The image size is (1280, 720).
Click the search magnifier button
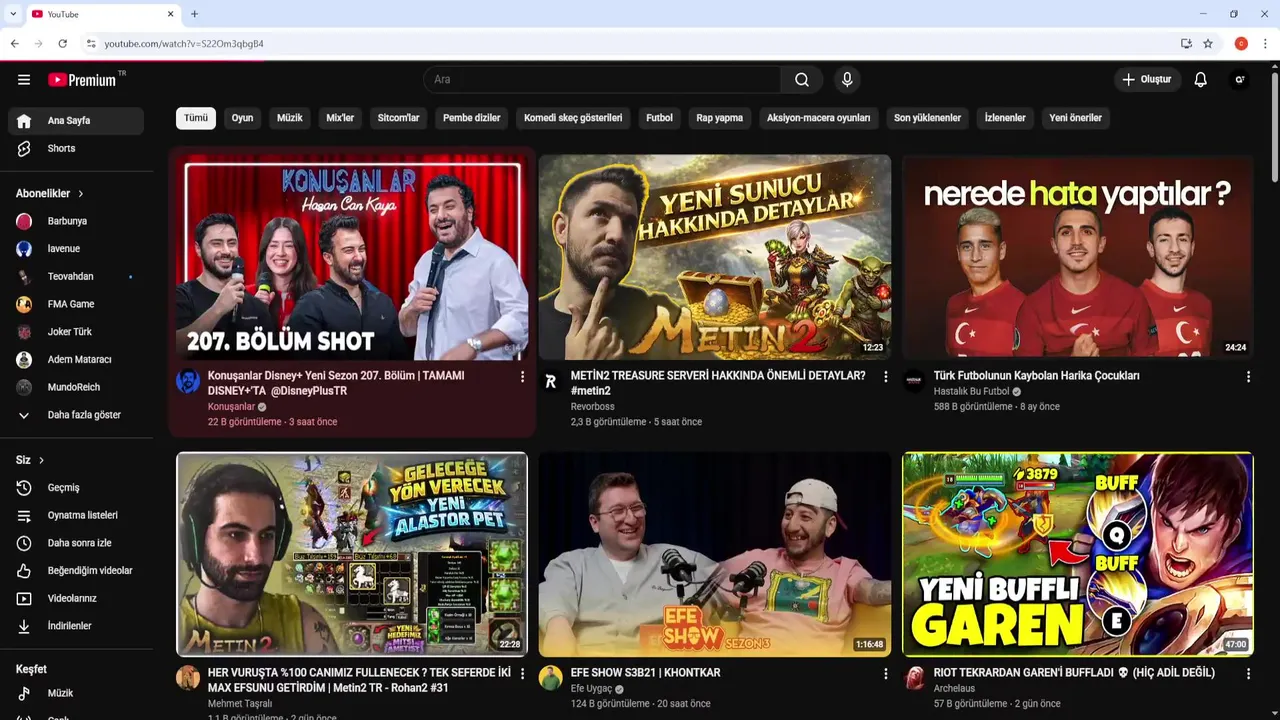pos(802,80)
